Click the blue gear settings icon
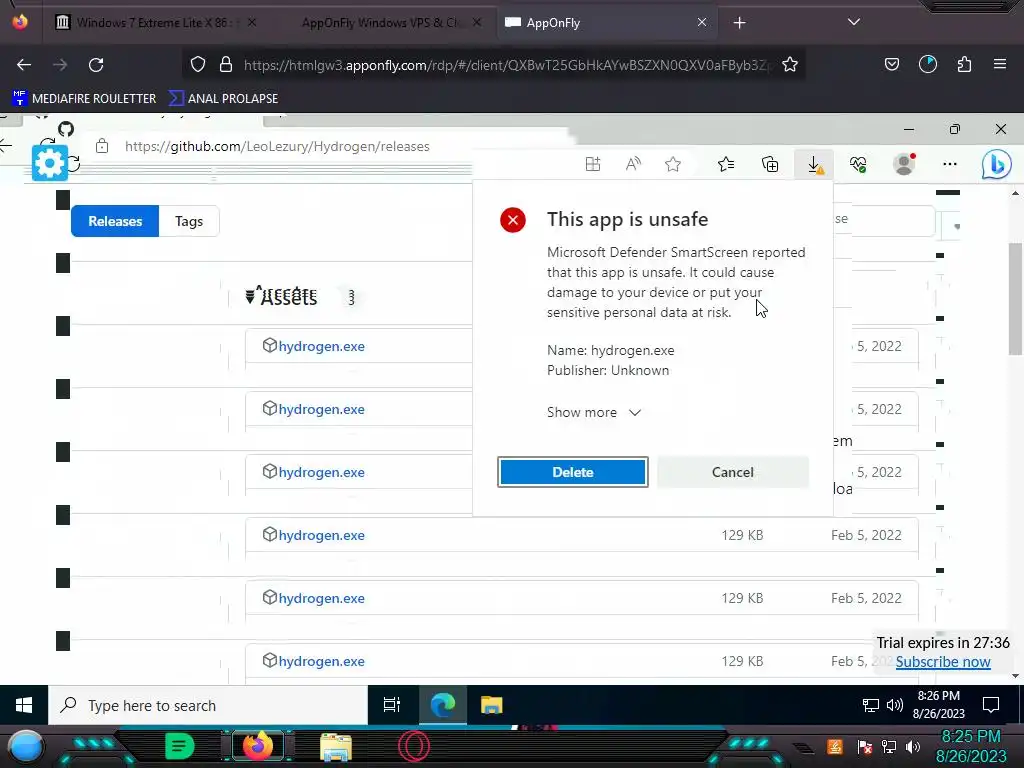Screen dimensions: 1024x768 click(50, 163)
